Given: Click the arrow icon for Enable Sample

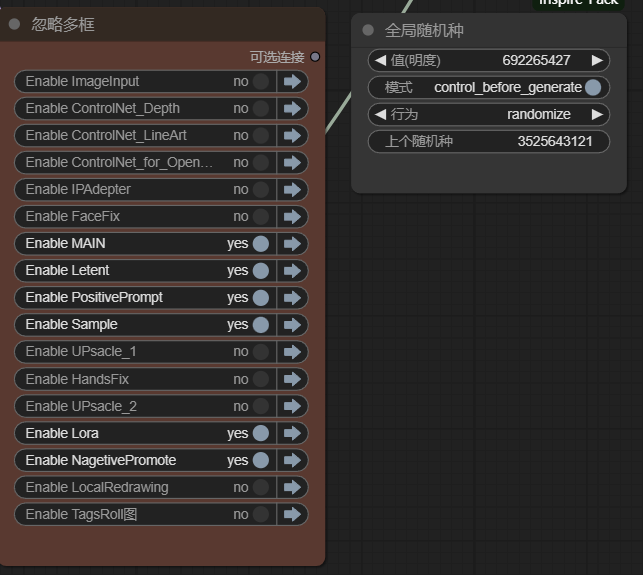Looking at the screenshot, I should coord(292,324).
